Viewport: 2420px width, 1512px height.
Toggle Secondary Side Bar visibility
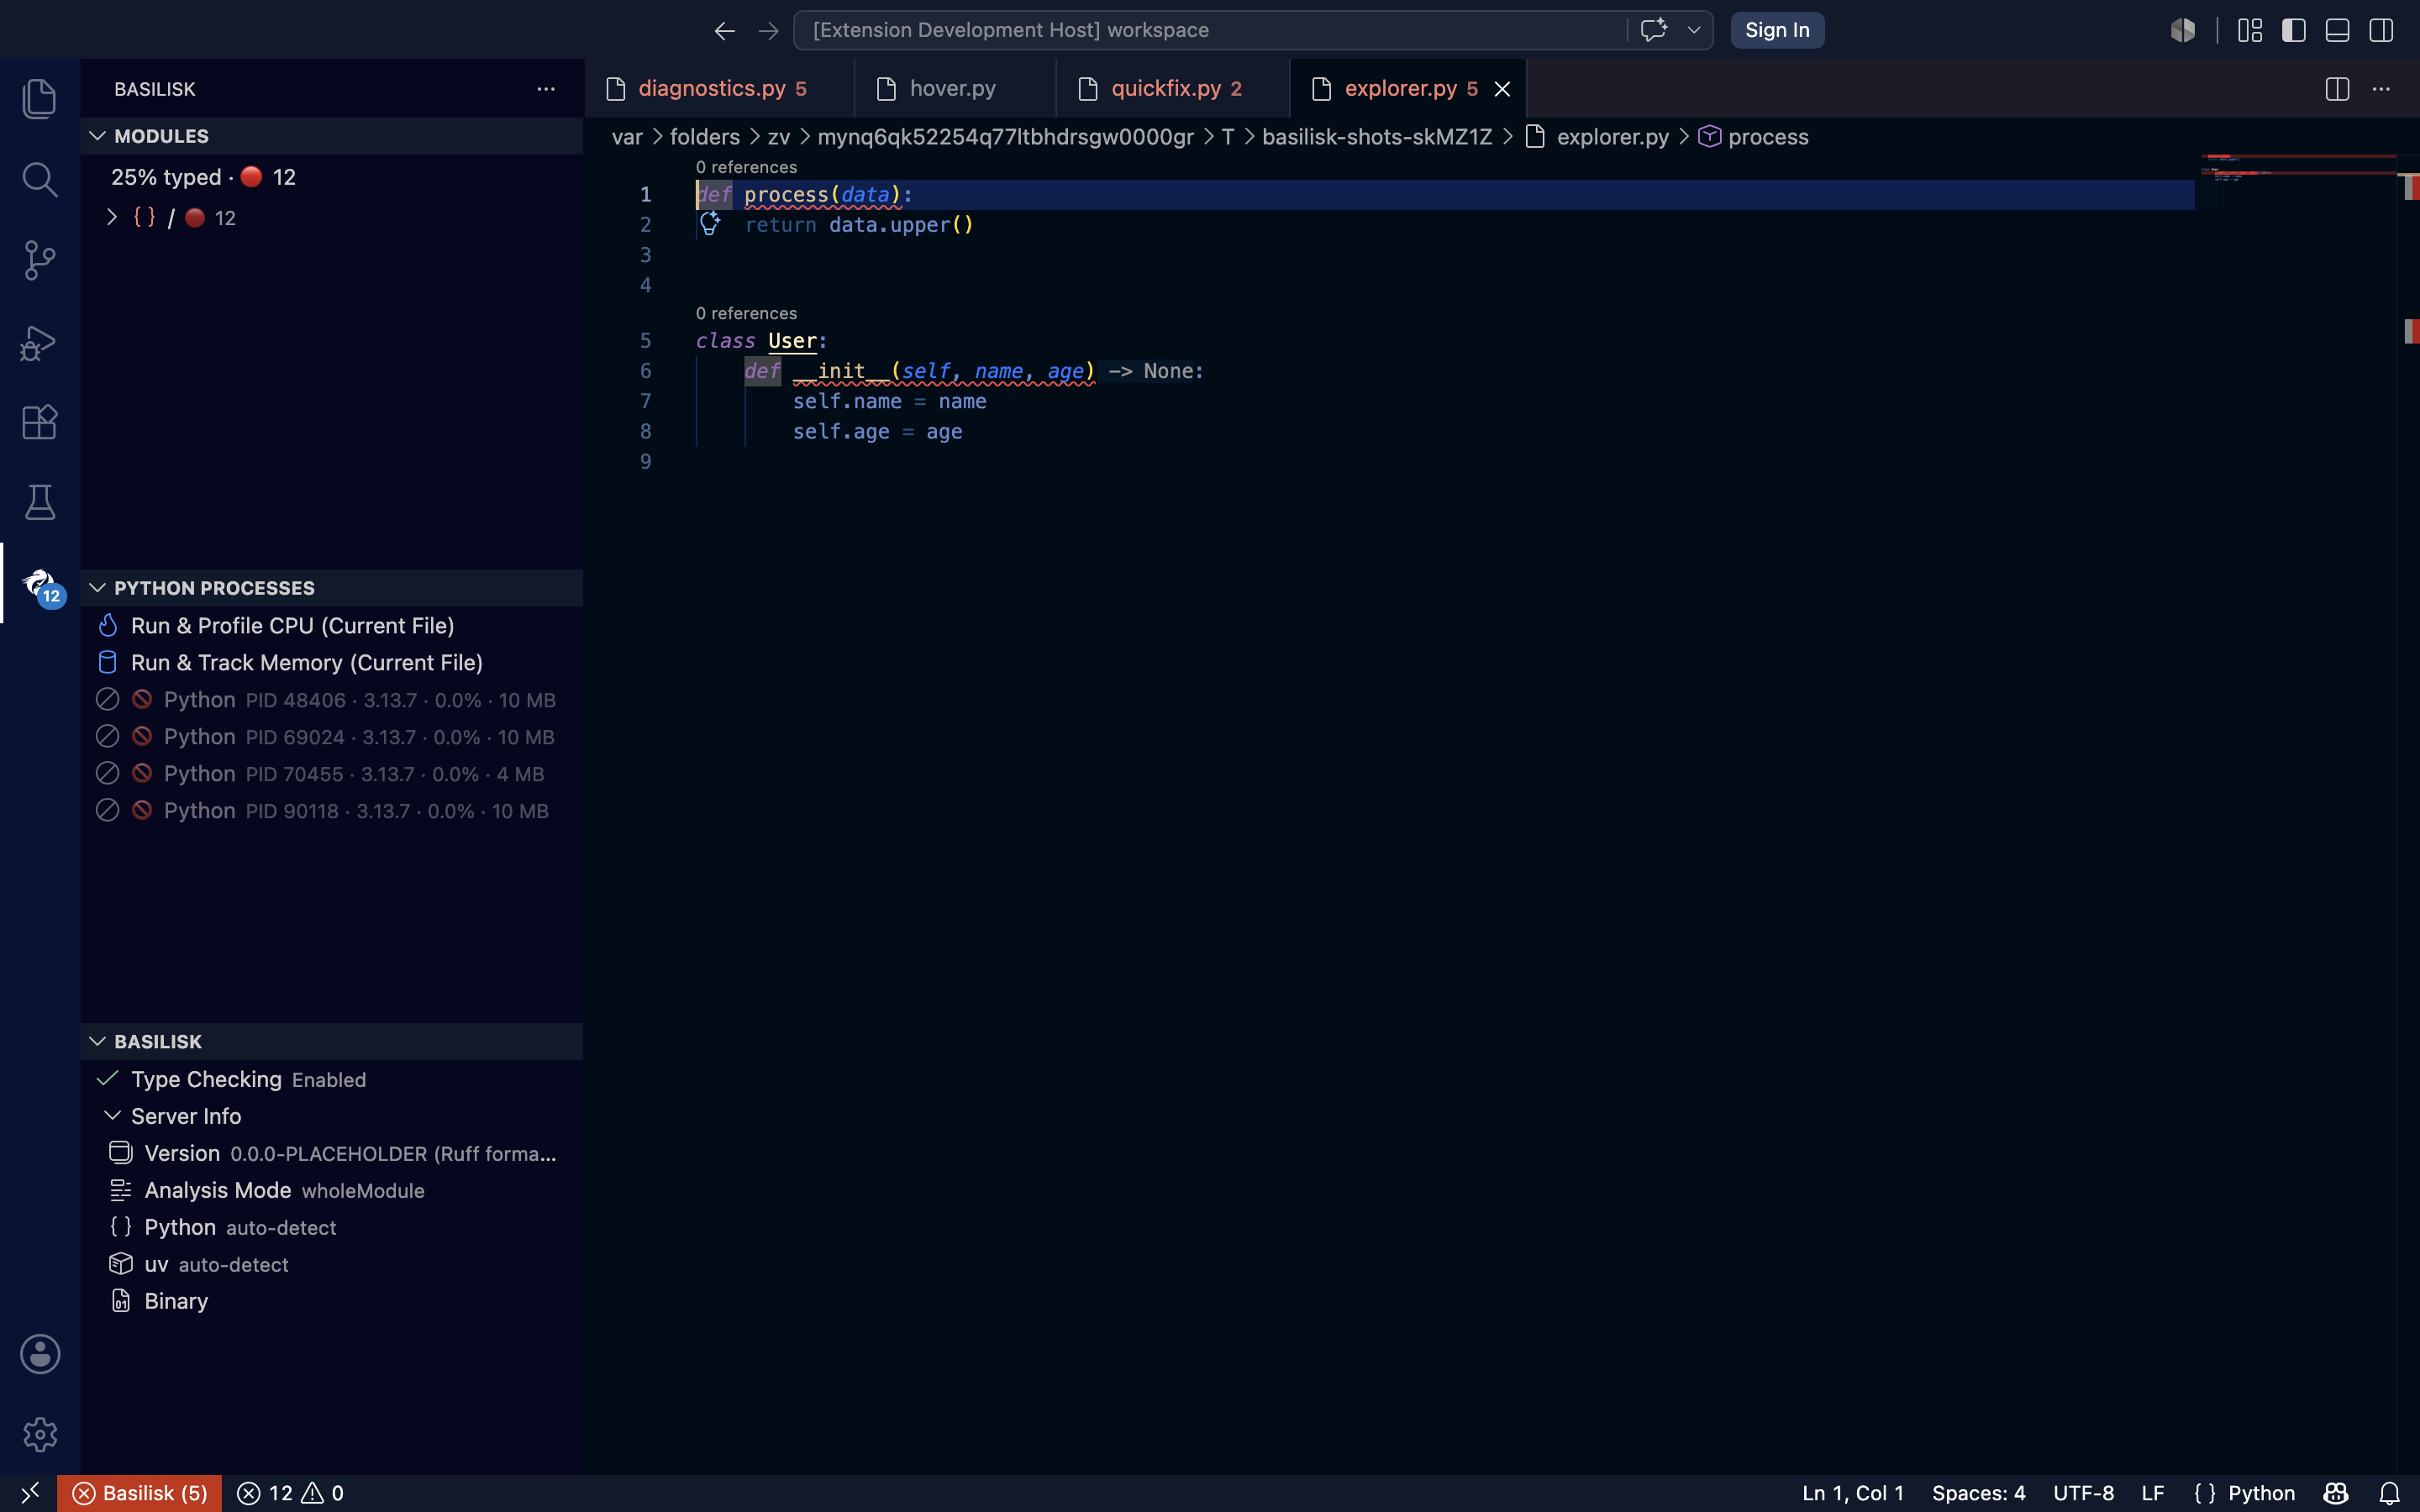(x=2382, y=31)
